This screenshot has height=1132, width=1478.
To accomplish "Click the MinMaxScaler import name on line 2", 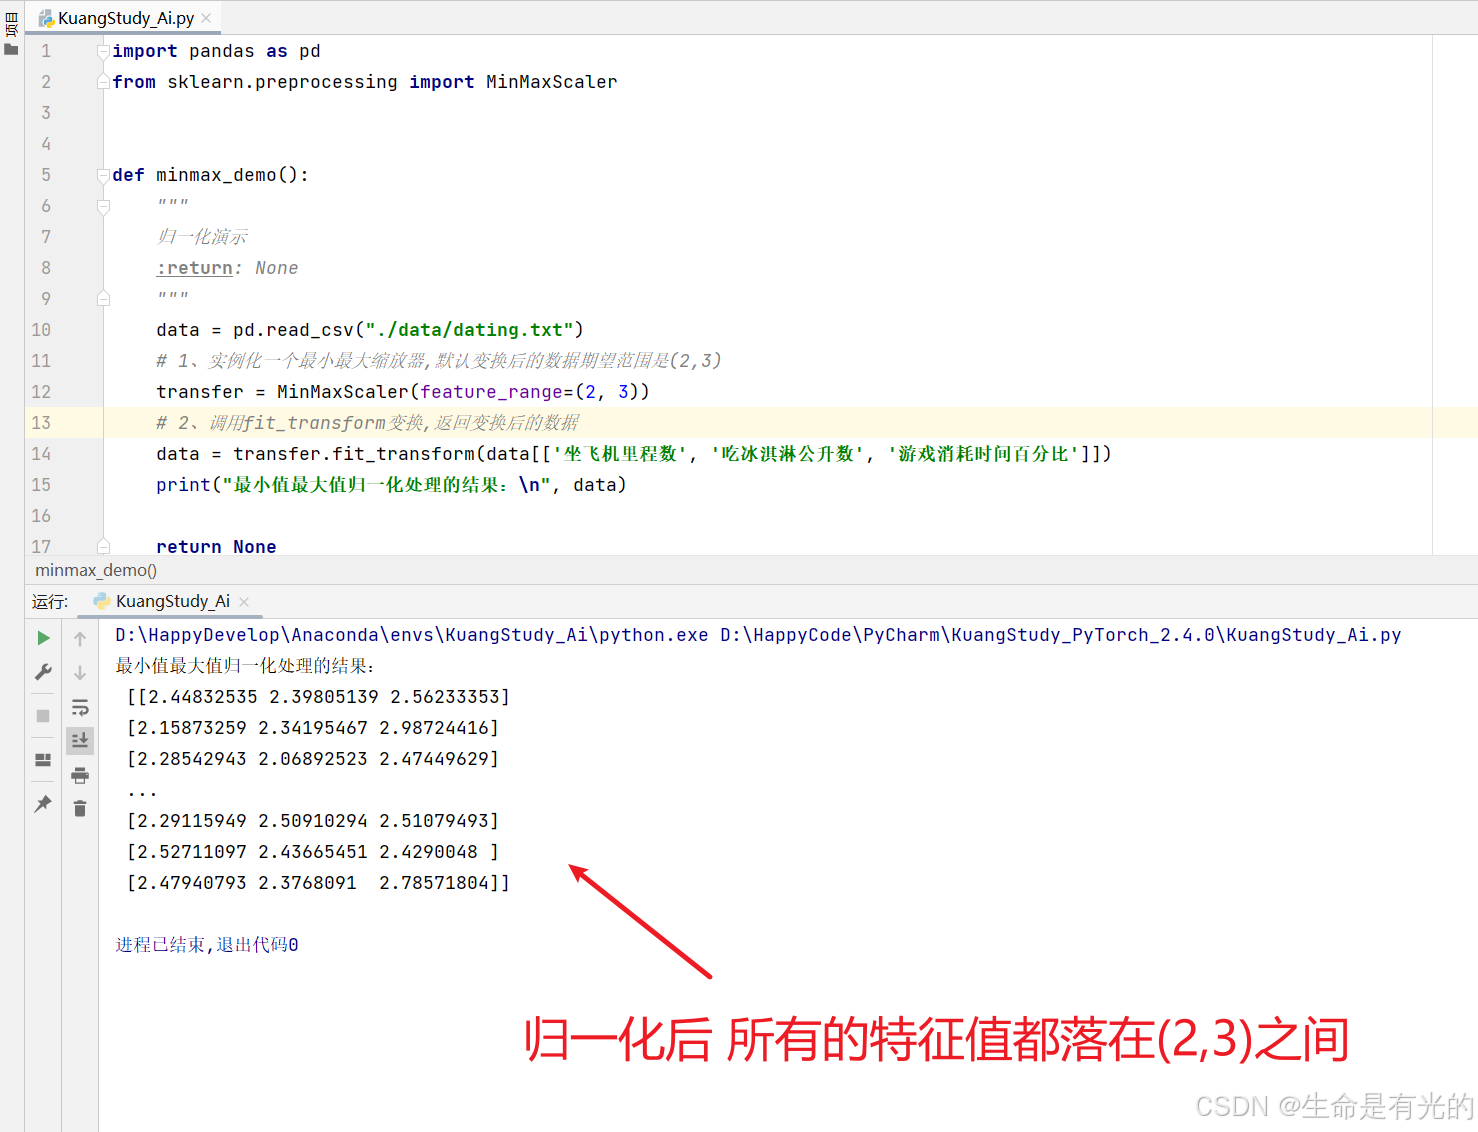I will pyautogui.click(x=552, y=82).
